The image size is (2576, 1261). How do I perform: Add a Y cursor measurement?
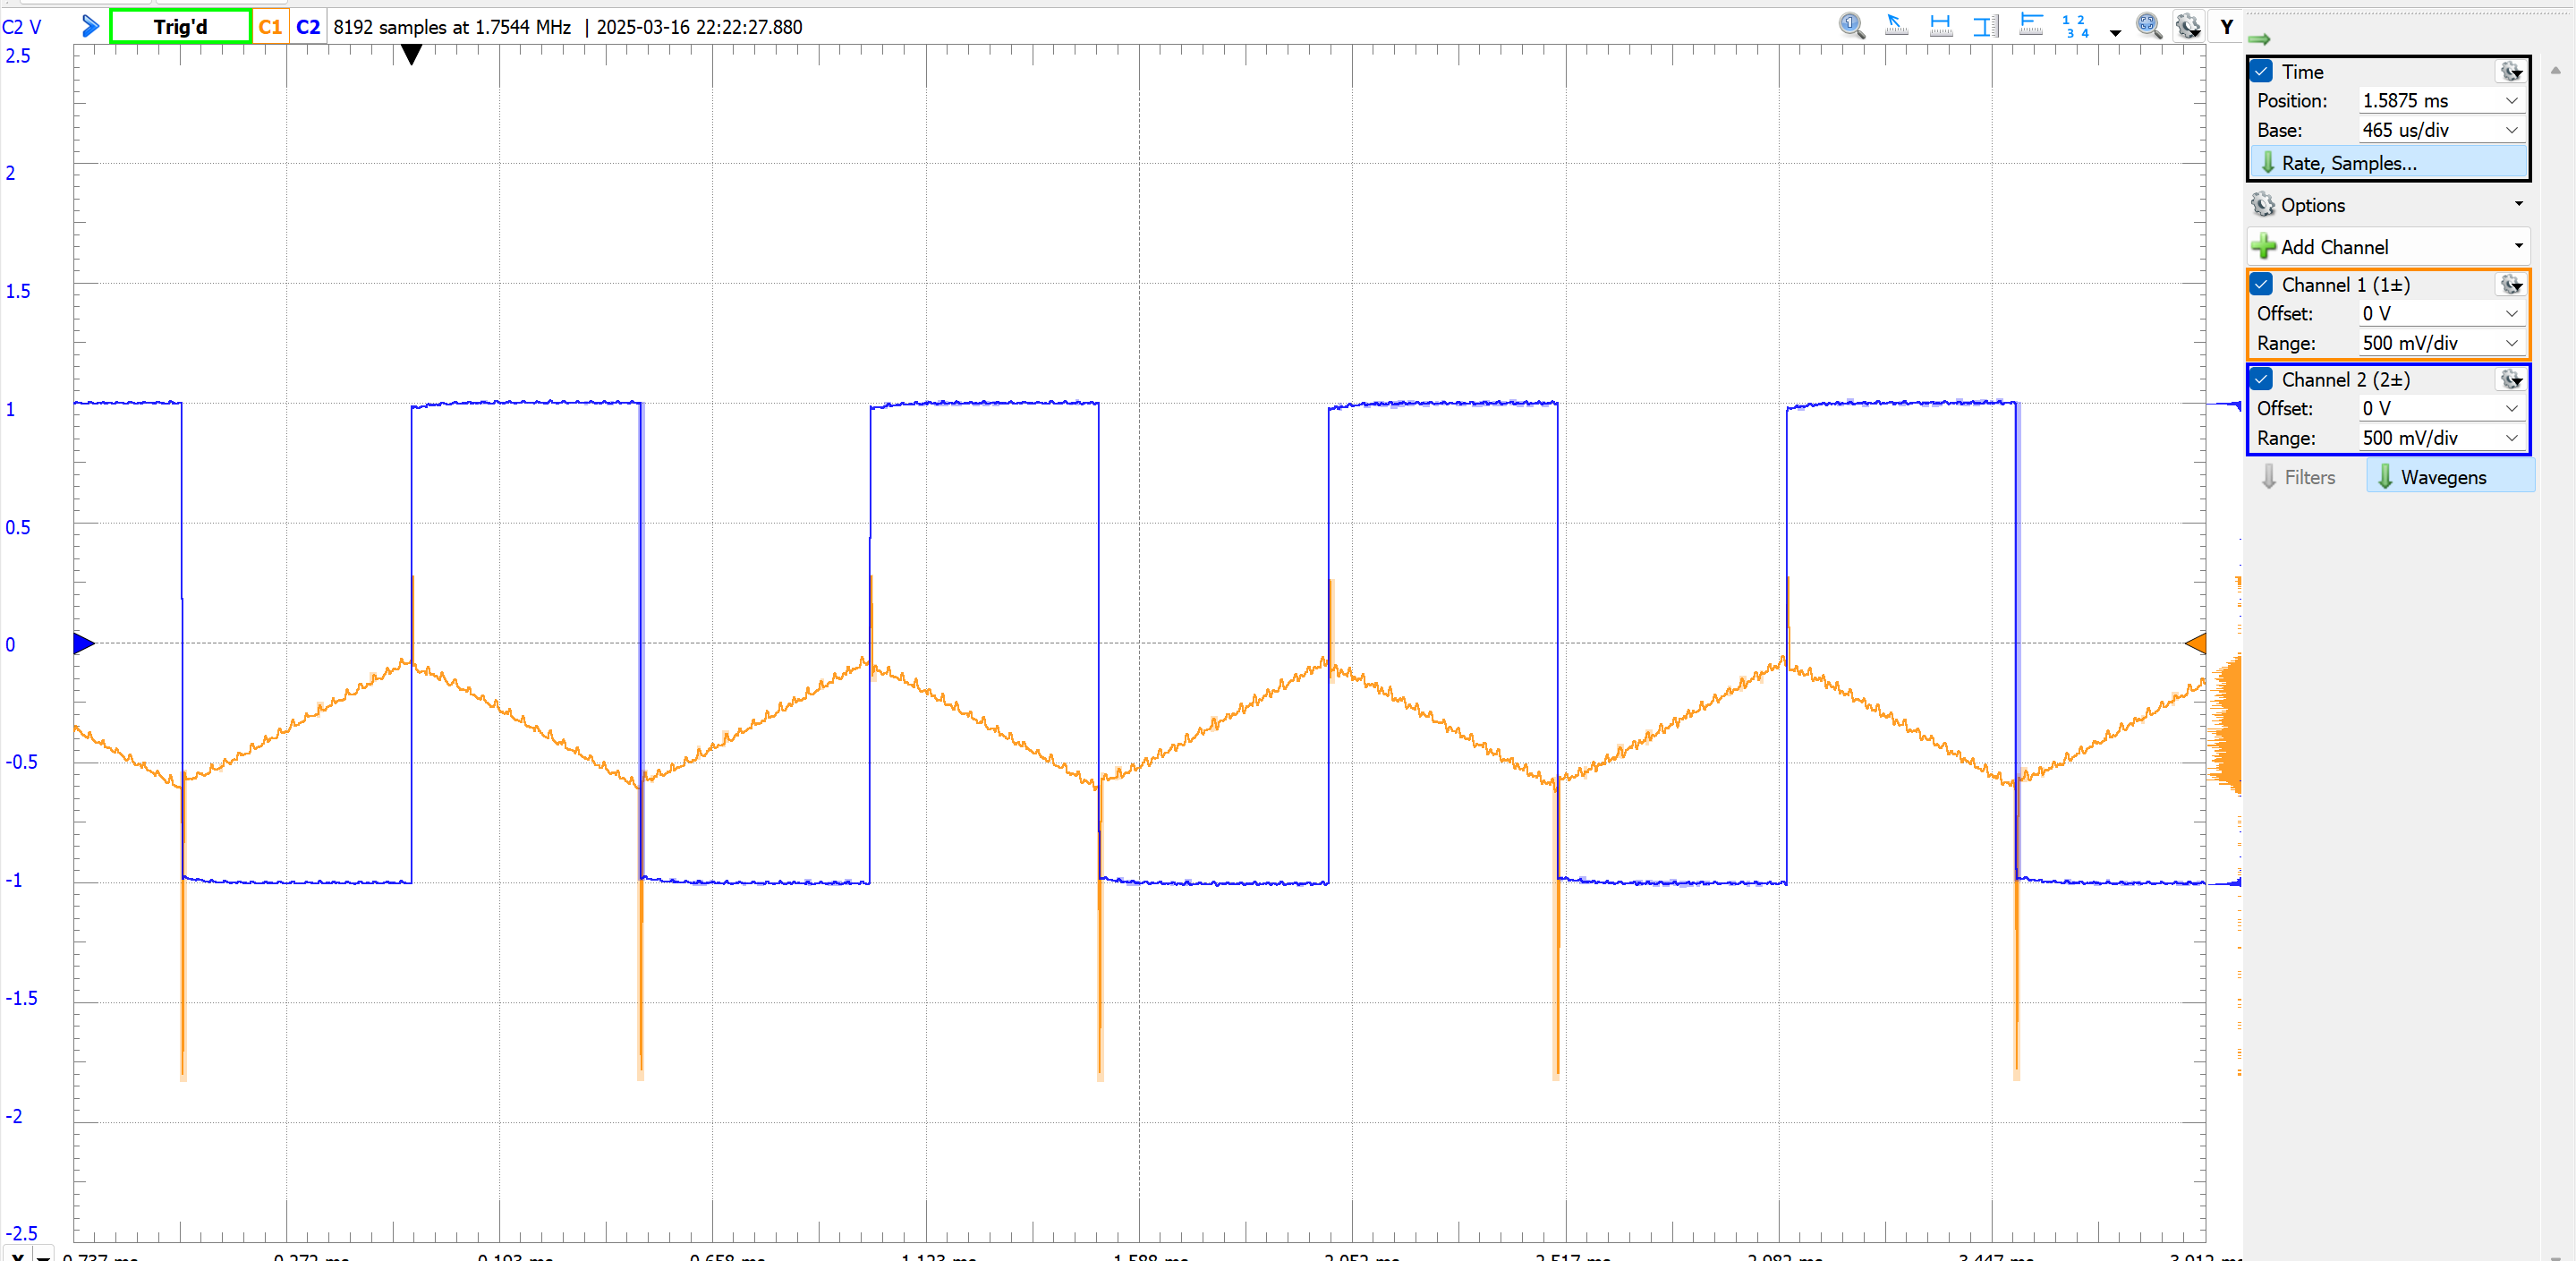pos(1985,26)
